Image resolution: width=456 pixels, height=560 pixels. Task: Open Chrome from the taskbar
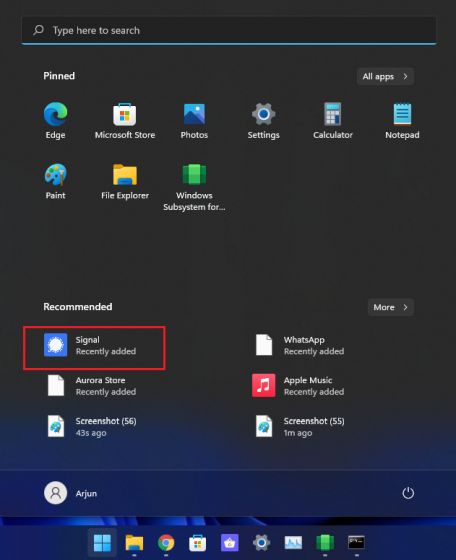166,543
